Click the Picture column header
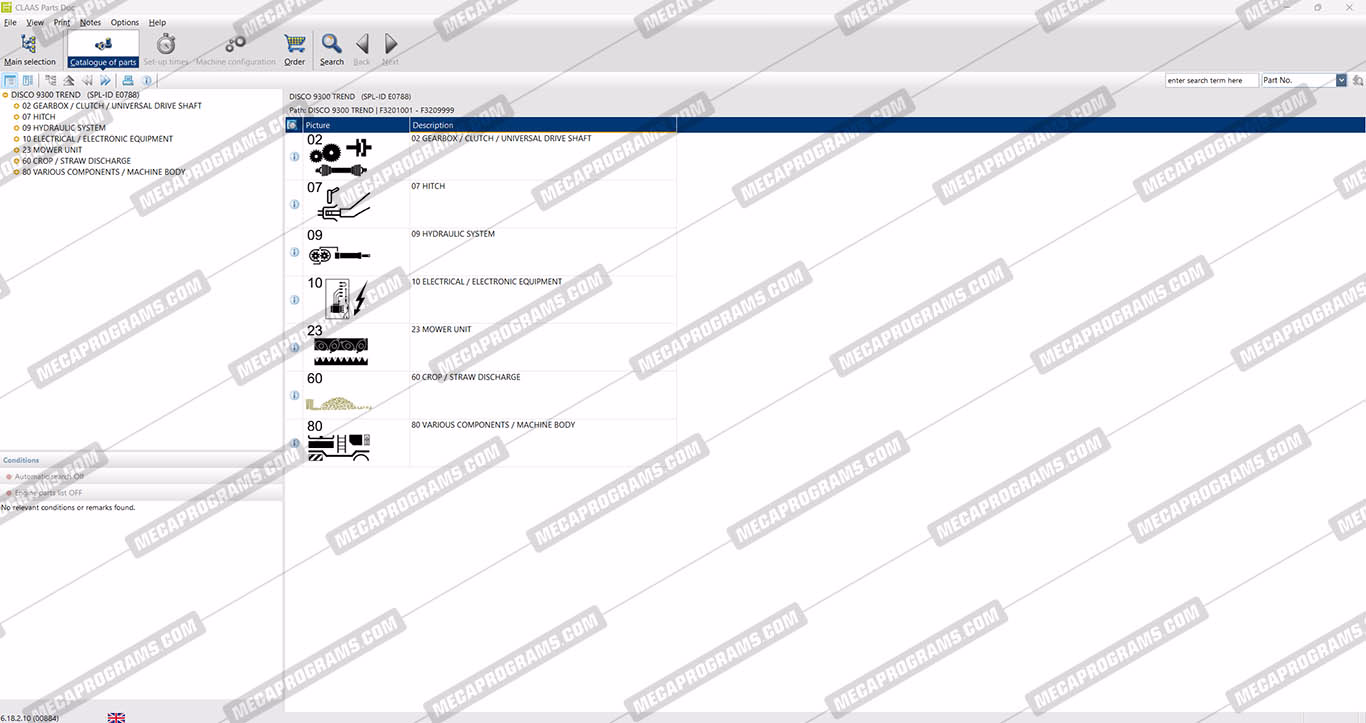This screenshot has height=723, width=1366. (x=357, y=125)
